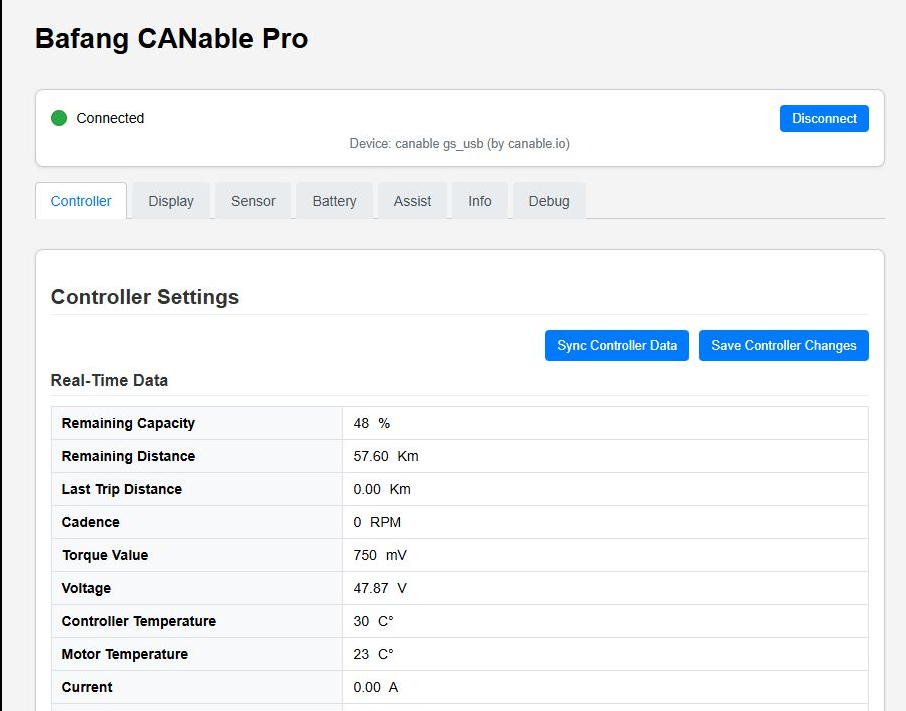The height and width of the screenshot is (711, 906).
Task: Click the Connected status text
Action: click(110, 118)
